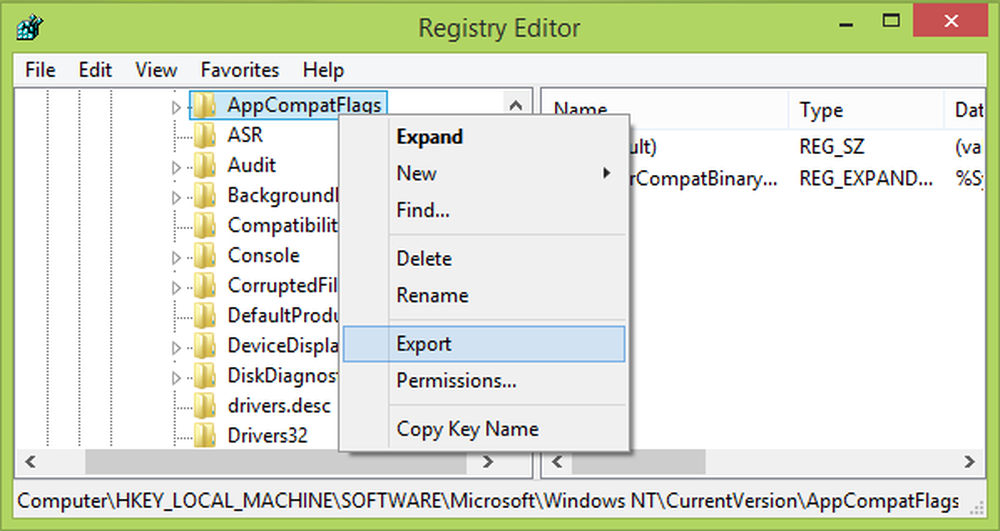Click the ASR folder icon
Screen dimensions: 1000x531
pyautogui.click(x=204, y=135)
